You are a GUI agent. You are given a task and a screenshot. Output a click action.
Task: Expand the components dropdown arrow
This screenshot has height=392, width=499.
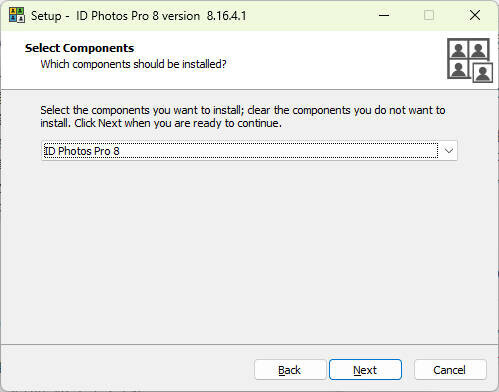tap(449, 151)
